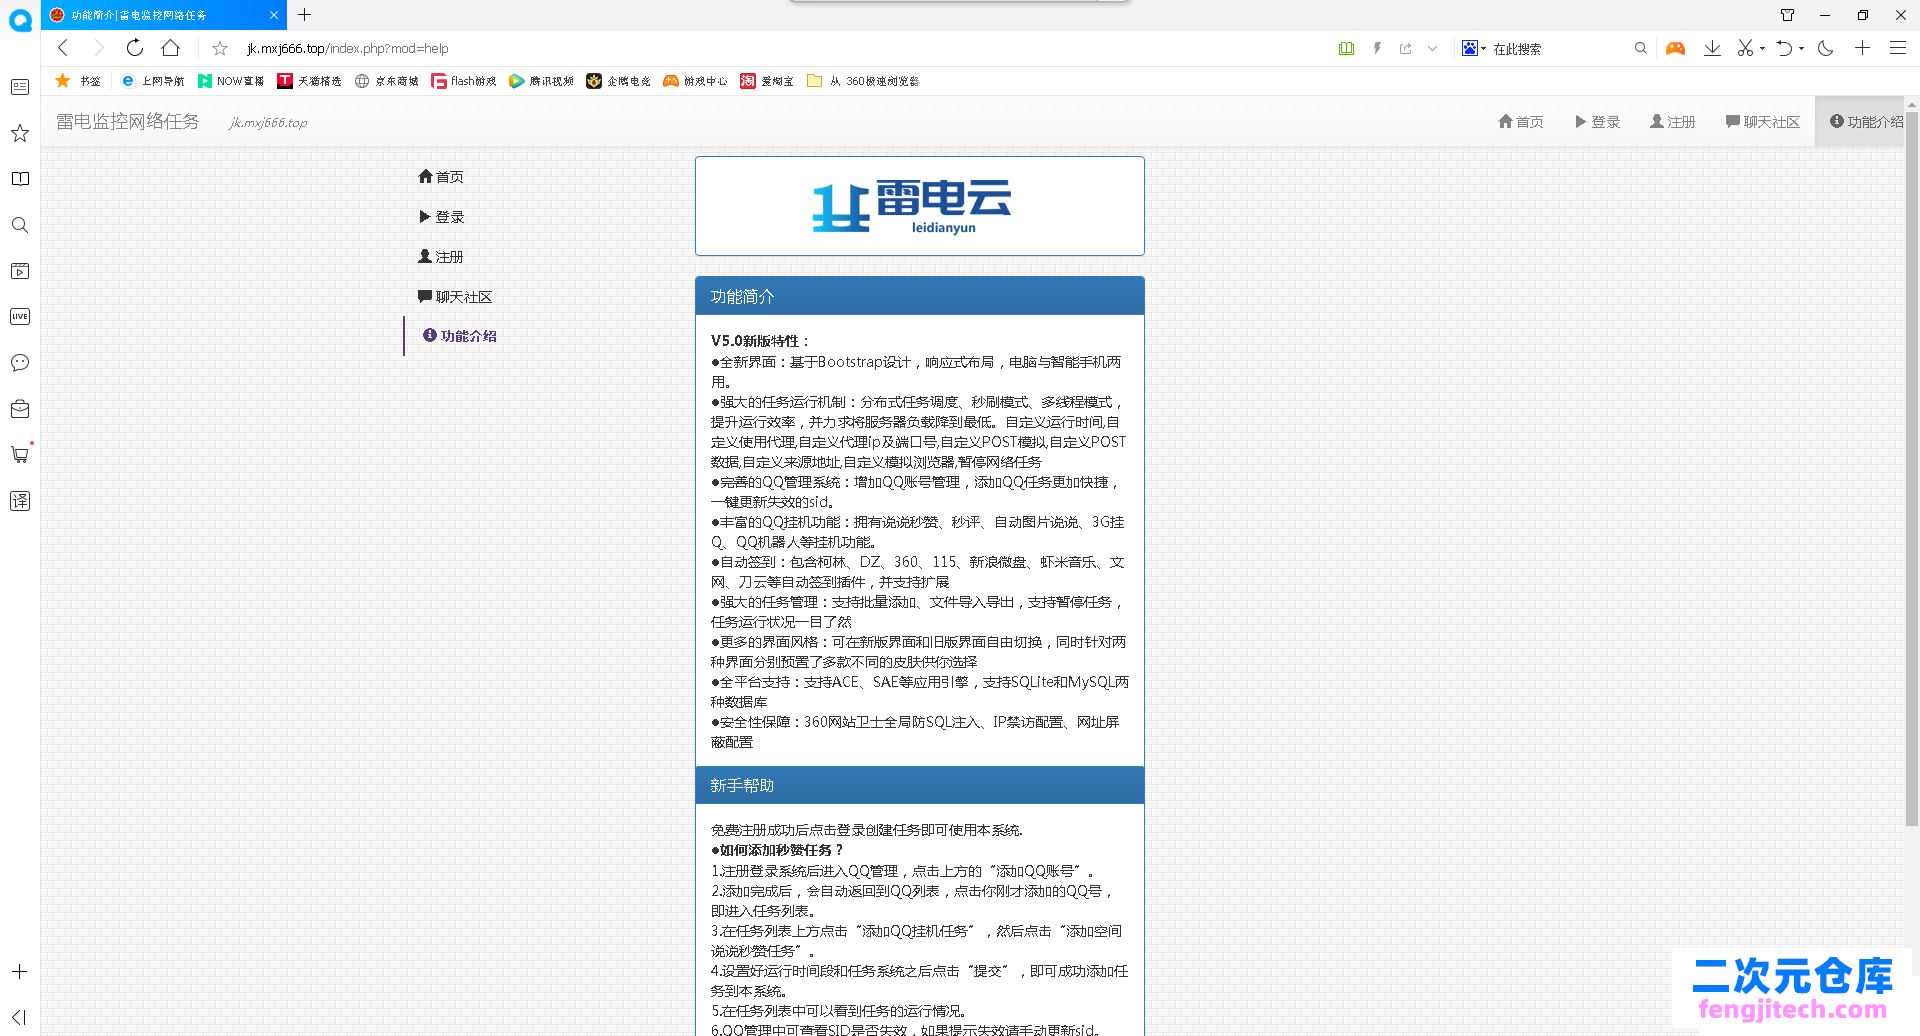Open the sidebar news feed icon
1920x1036 pixels.
(20, 87)
